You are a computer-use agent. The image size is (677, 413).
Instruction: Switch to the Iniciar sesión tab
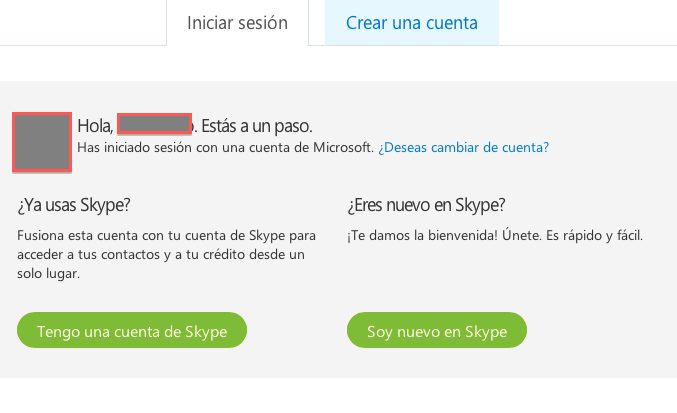point(237,22)
